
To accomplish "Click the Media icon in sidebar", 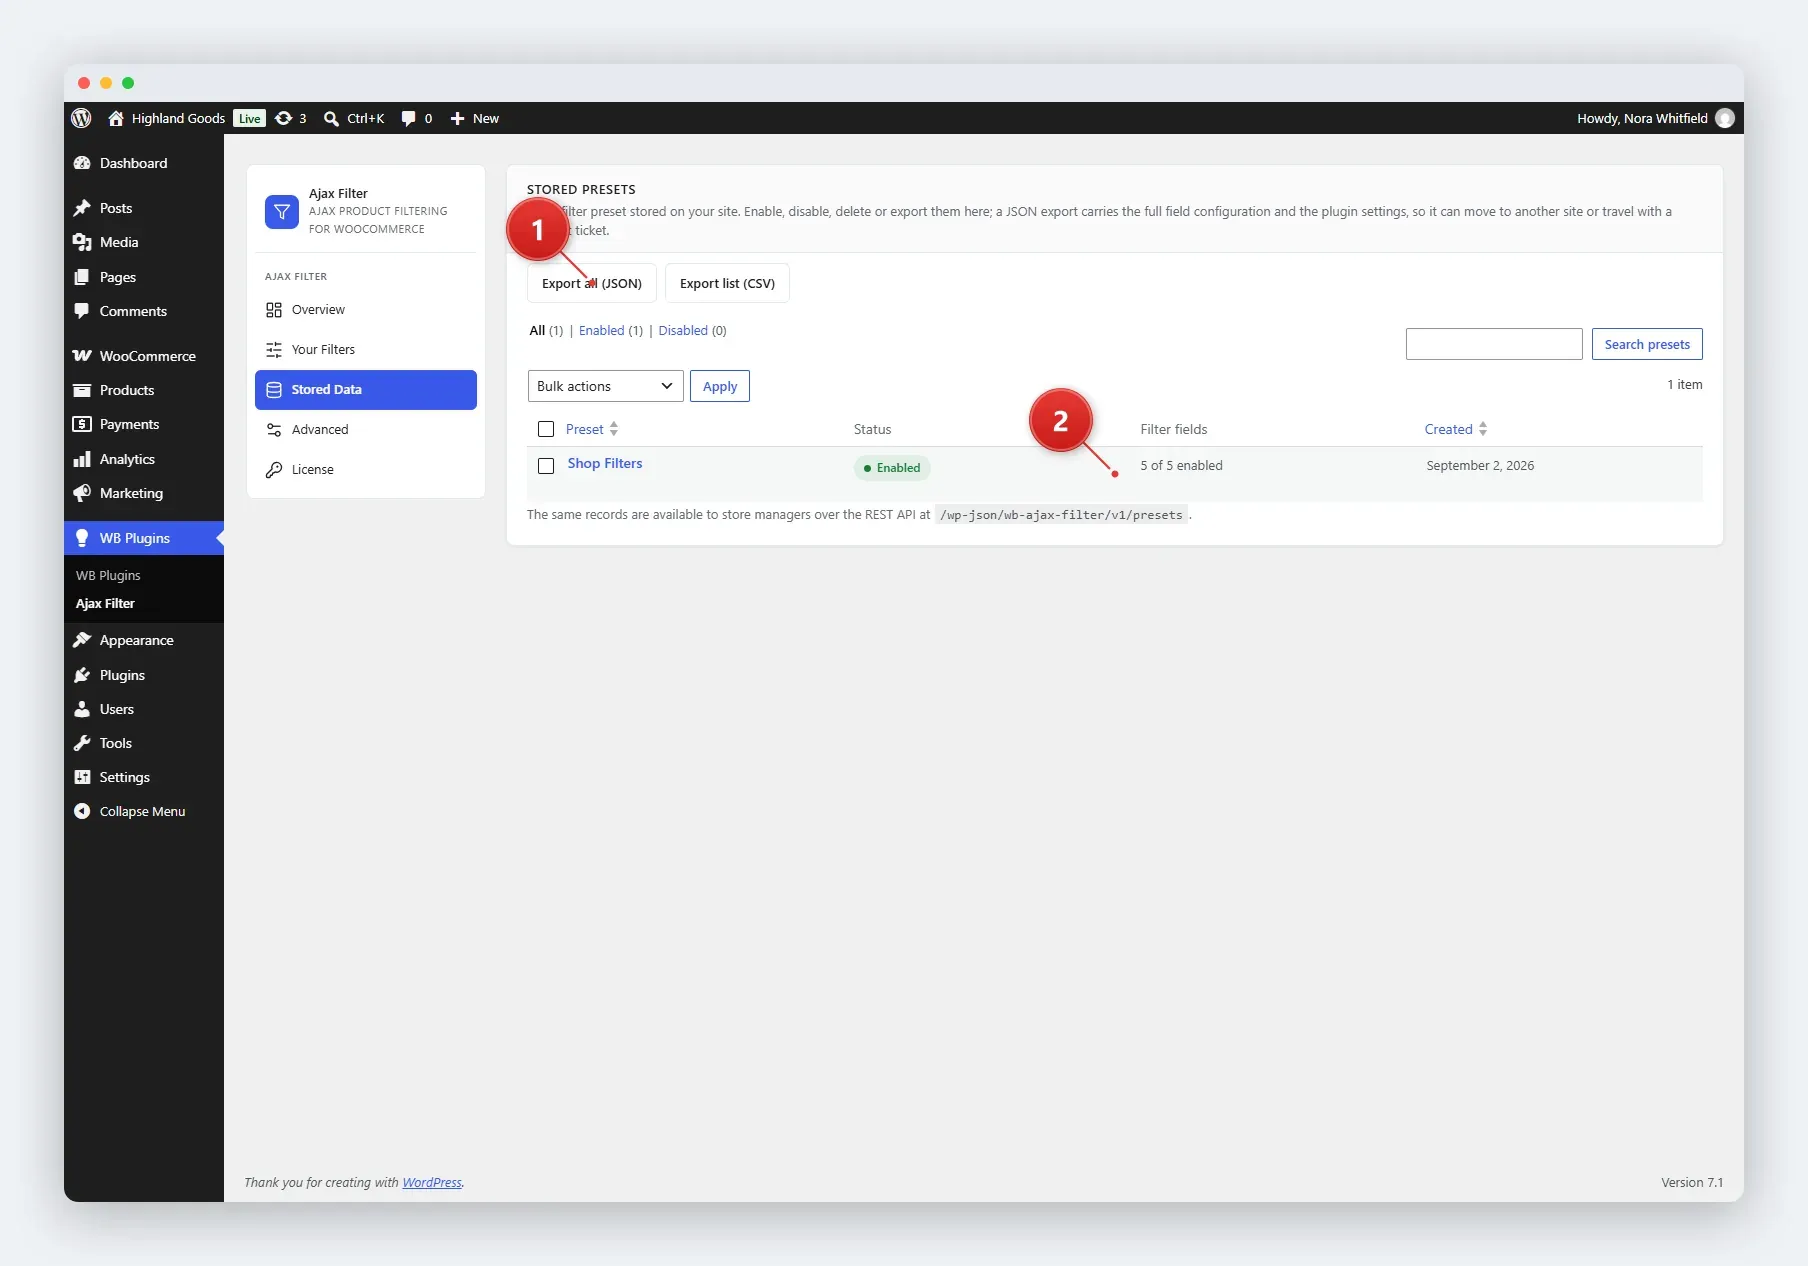I will 82,242.
